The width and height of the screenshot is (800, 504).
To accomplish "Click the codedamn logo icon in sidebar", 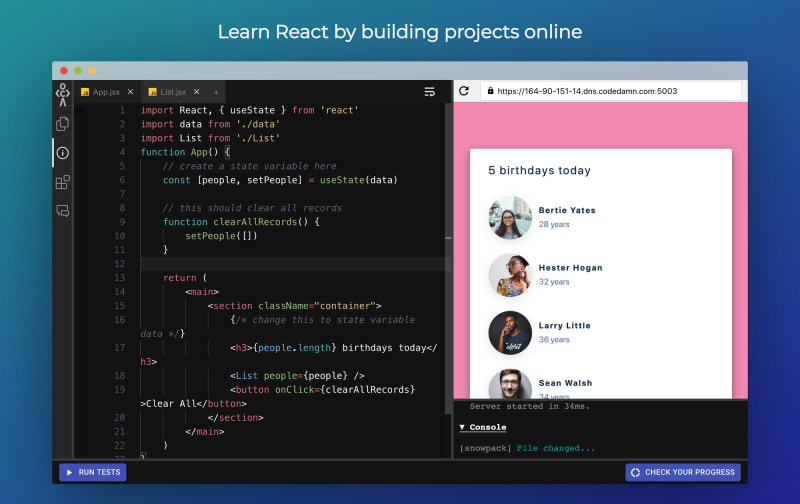I will (x=63, y=95).
